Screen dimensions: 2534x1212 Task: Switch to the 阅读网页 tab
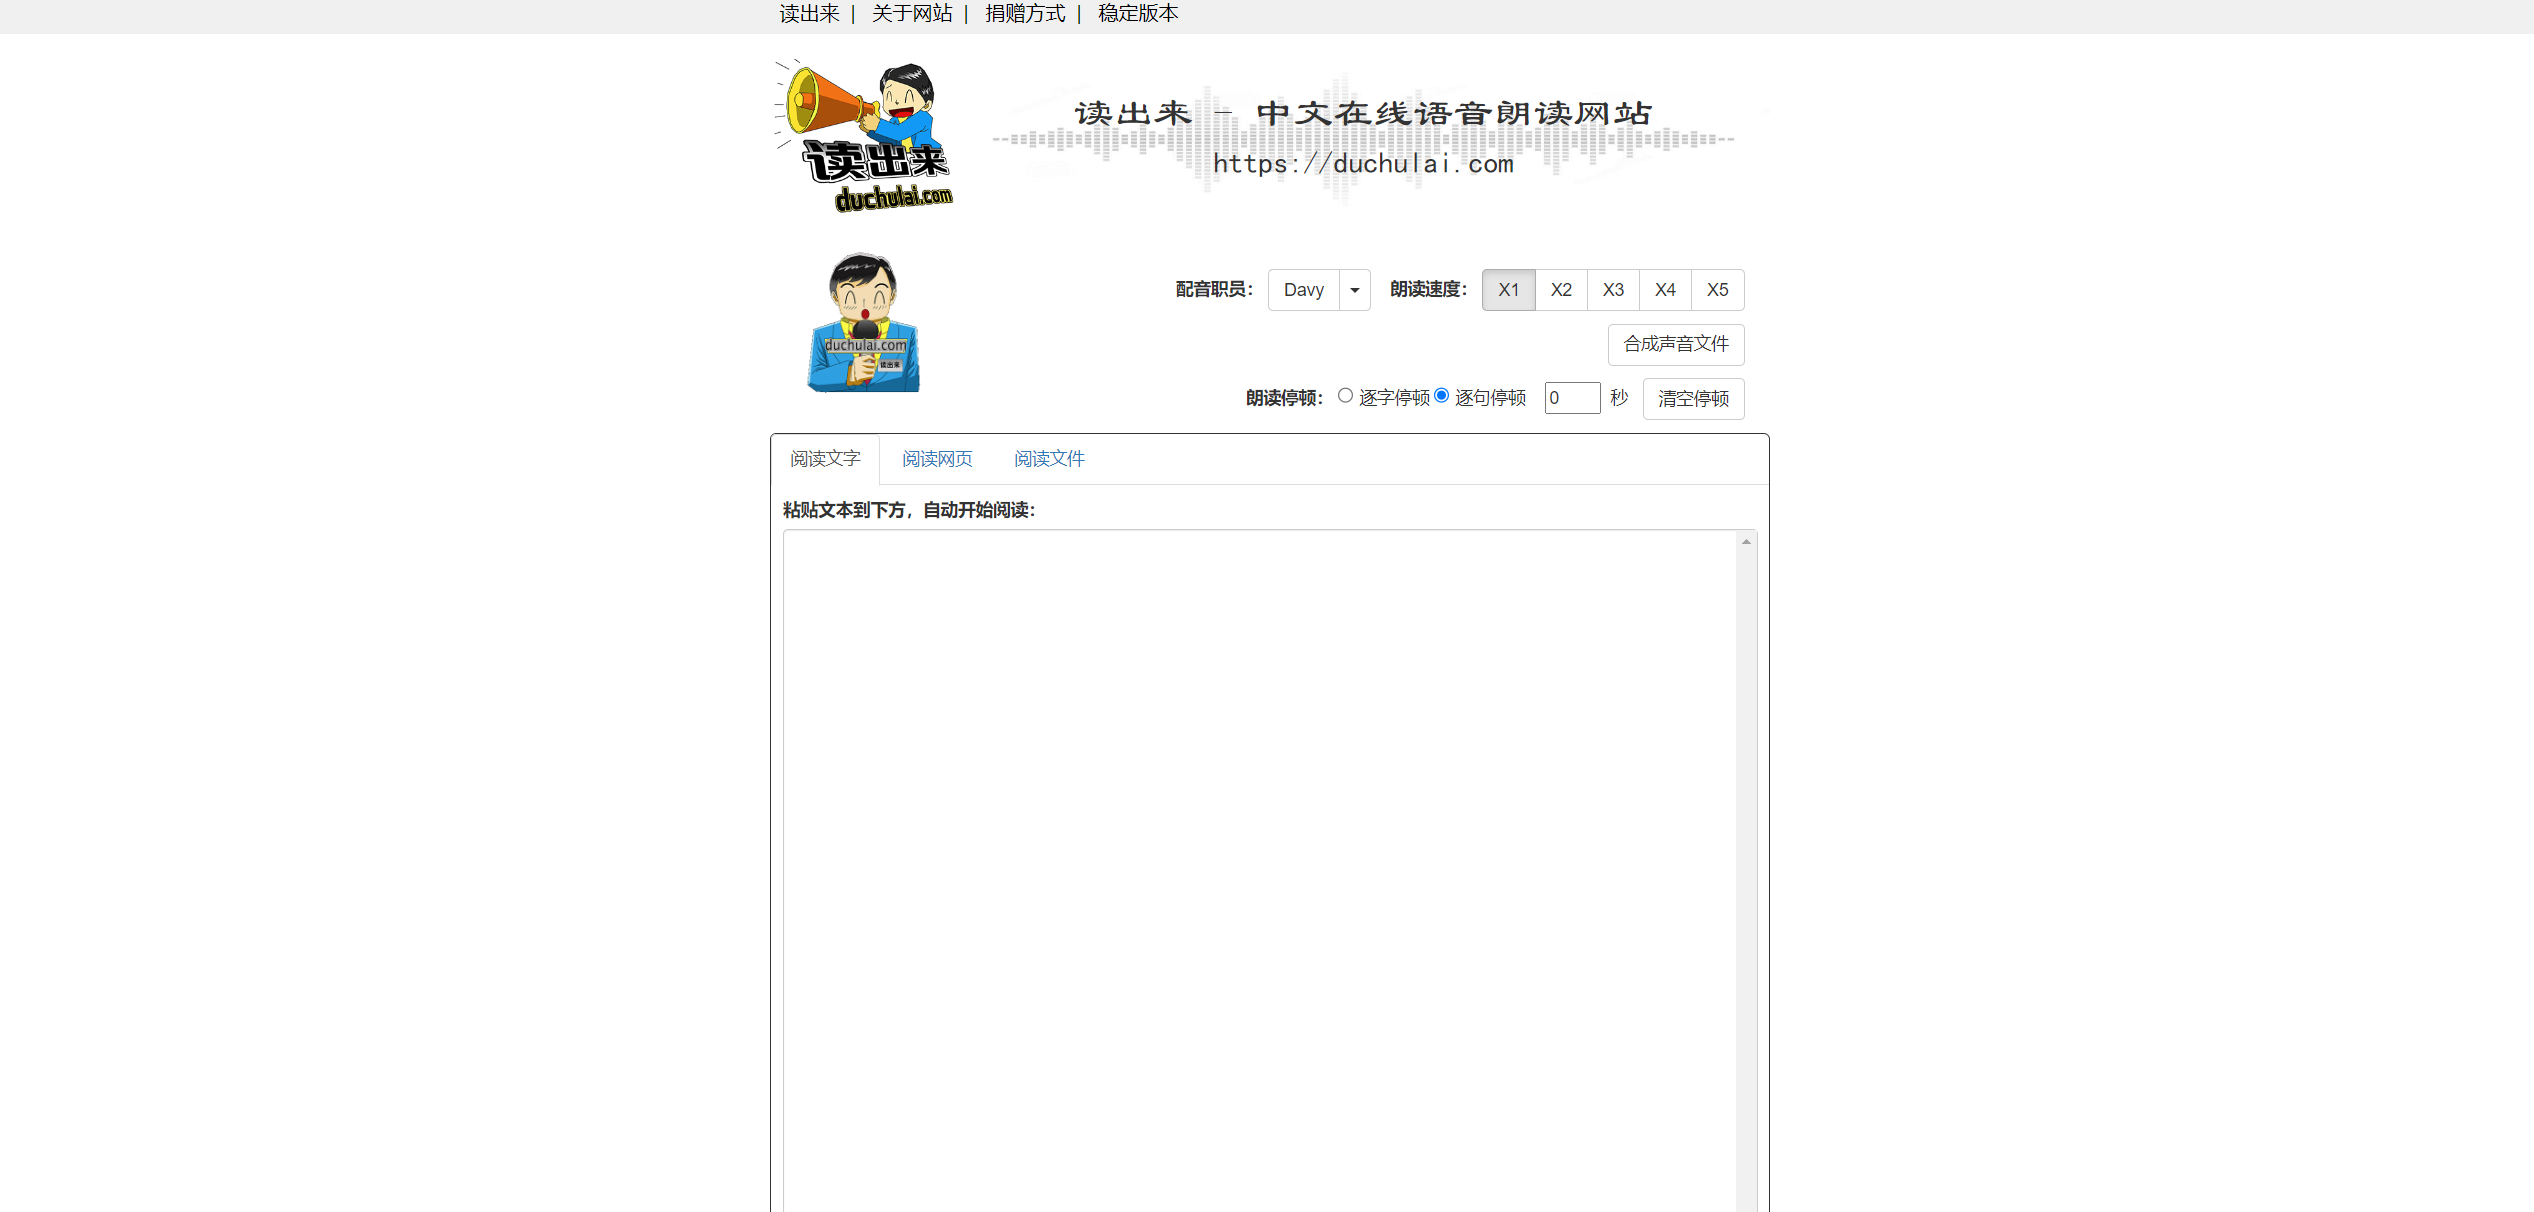(x=936, y=459)
